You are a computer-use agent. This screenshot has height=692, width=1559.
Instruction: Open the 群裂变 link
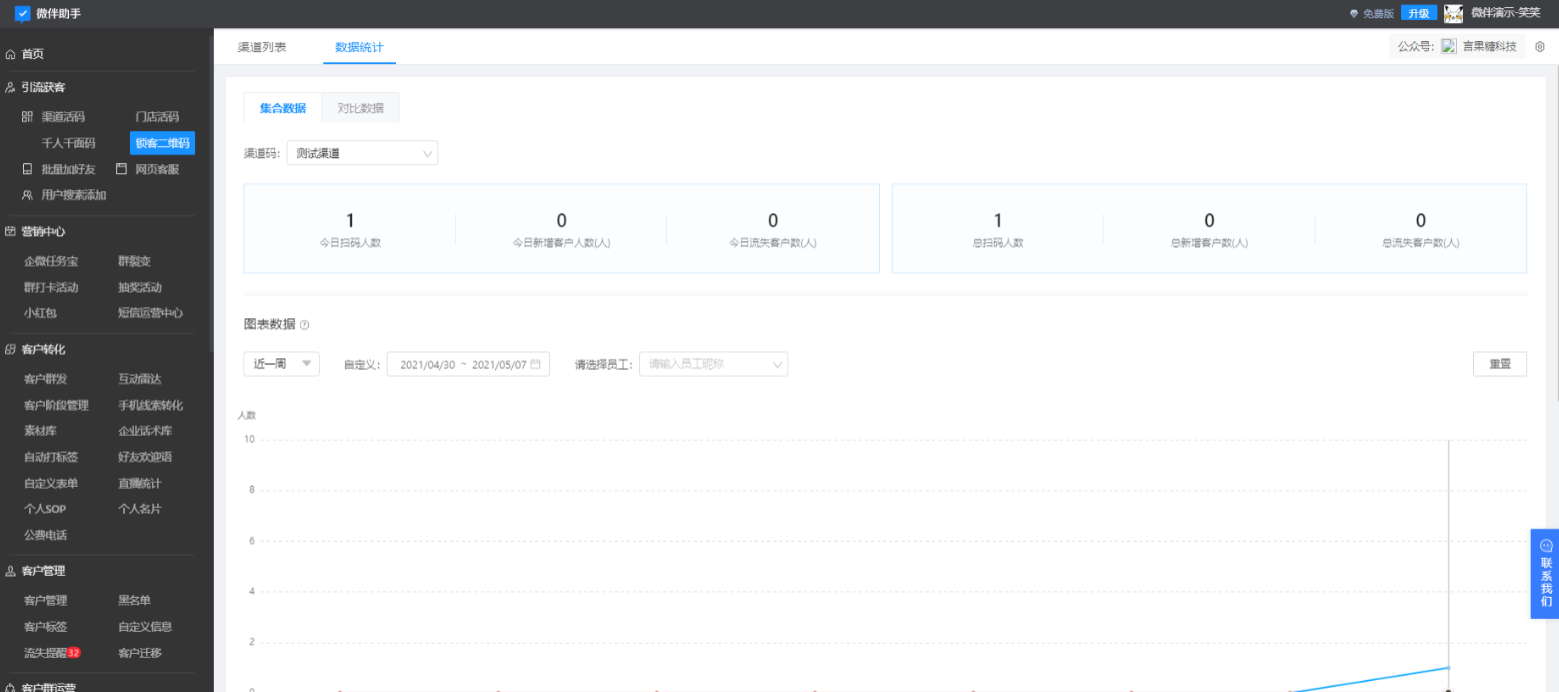134,261
